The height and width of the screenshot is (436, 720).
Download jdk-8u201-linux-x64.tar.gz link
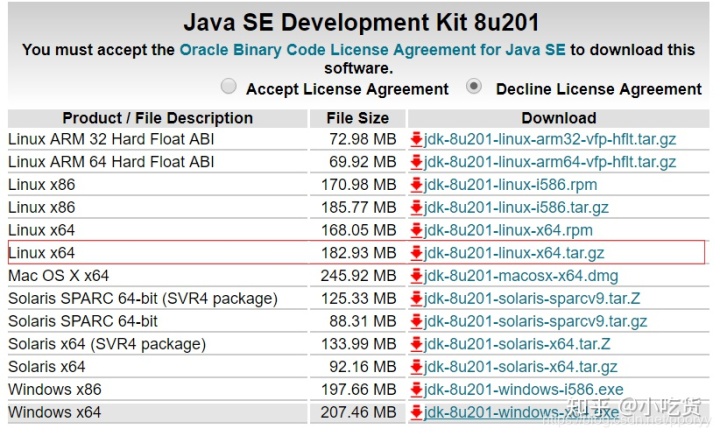(x=514, y=253)
